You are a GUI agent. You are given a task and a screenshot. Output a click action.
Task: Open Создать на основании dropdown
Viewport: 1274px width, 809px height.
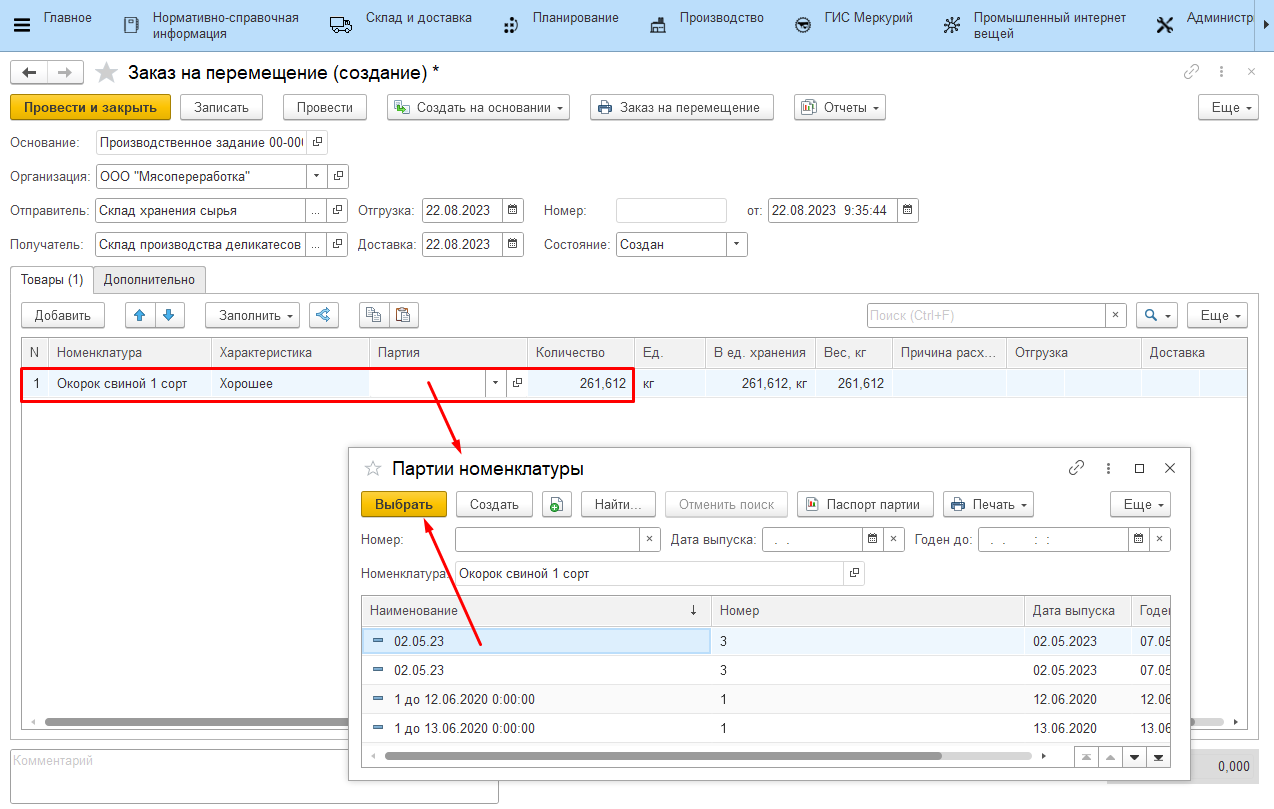pyautogui.click(x=478, y=108)
